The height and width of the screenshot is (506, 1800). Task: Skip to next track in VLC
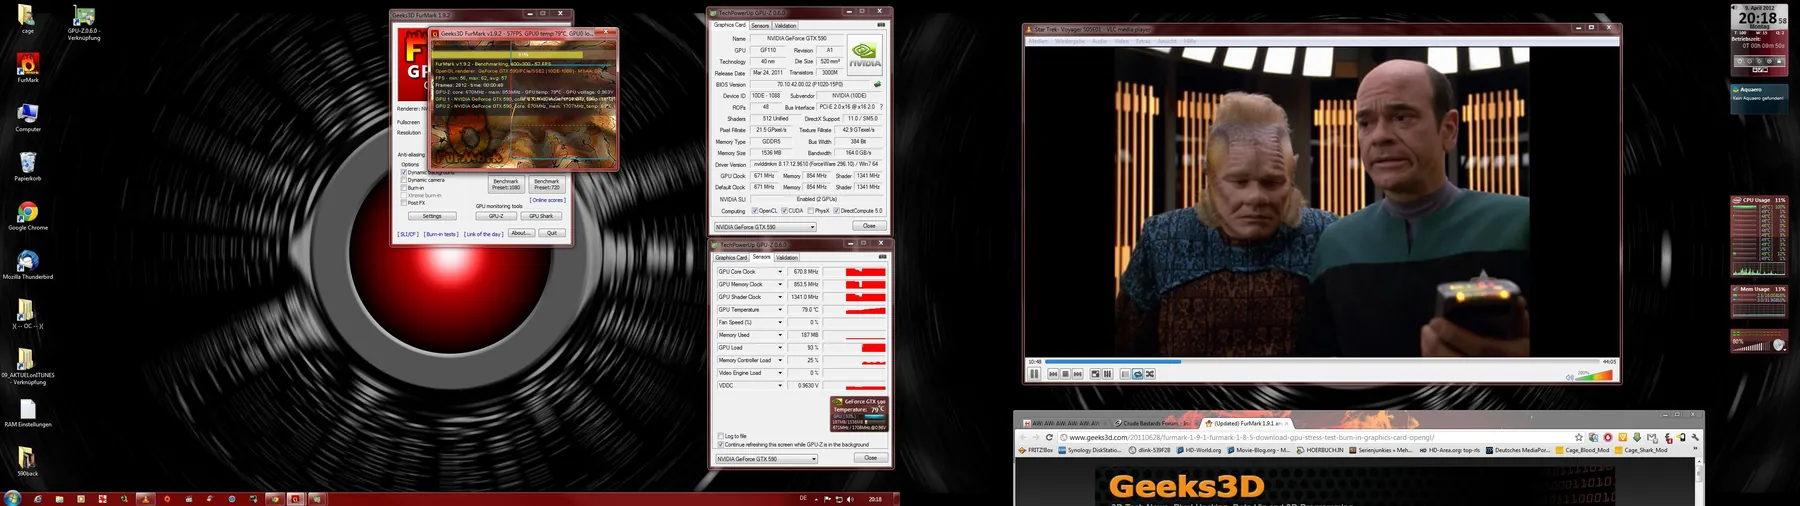point(1077,374)
